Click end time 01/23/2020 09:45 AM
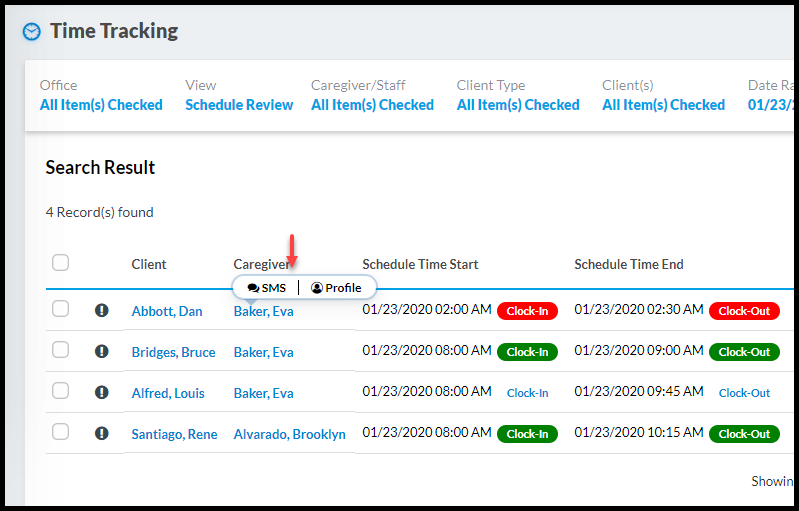Screen dimensions: 799x511 639,391
